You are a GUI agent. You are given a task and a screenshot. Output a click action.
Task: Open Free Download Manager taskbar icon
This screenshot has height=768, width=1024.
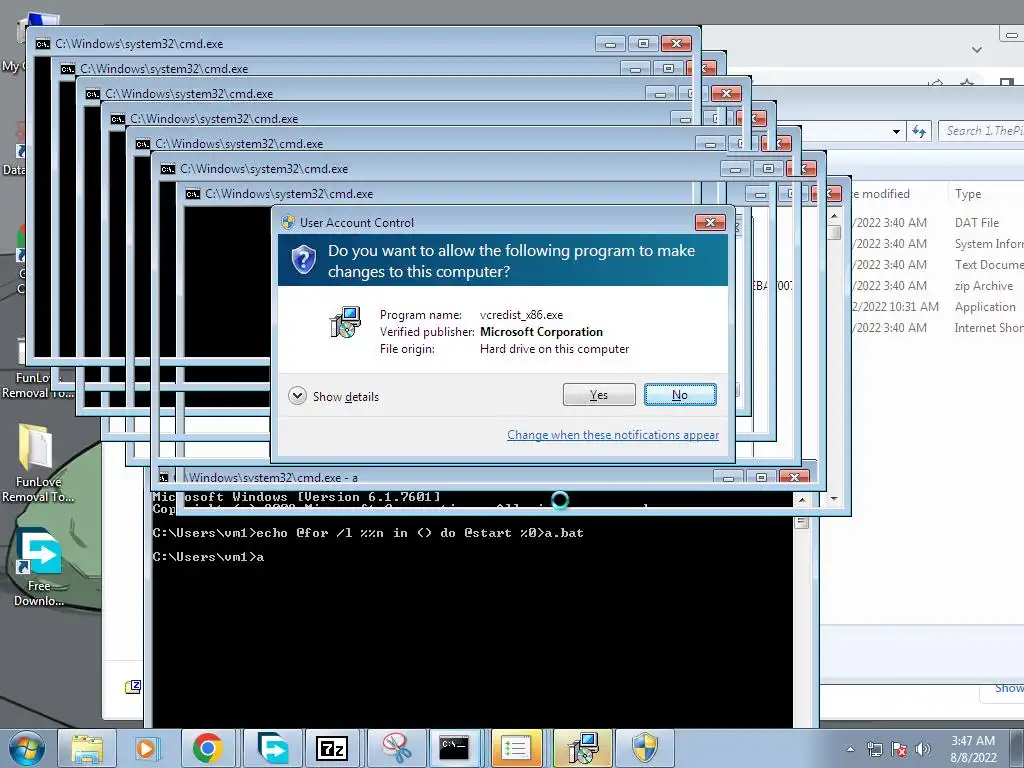(272, 748)
